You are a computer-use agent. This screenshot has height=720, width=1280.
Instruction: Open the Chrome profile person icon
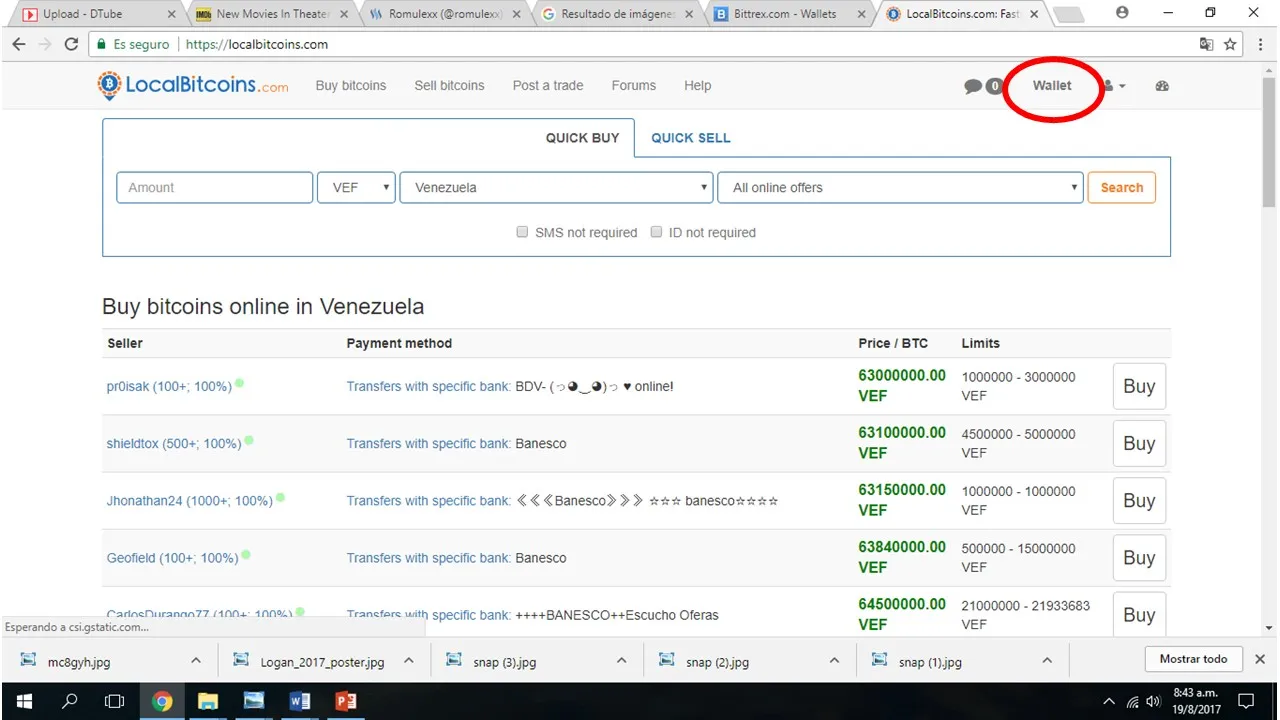tap(1121, 13)
